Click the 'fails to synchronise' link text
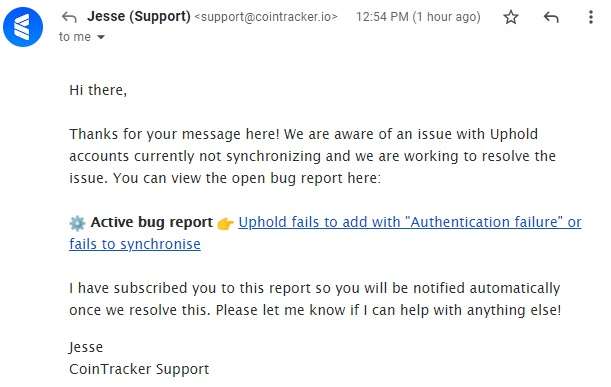The image size is (611, 387). (135, 244)
